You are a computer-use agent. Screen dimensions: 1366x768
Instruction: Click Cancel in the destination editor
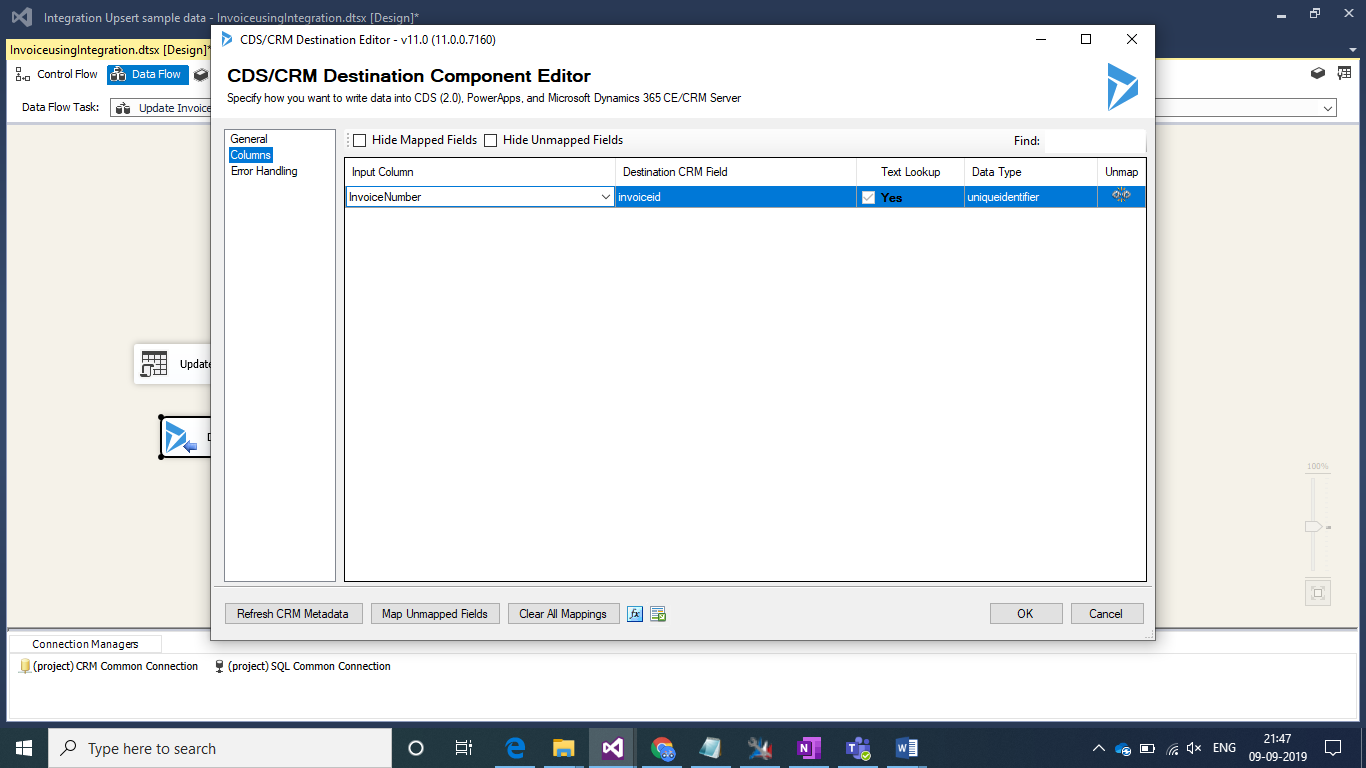coord(1106,614)
